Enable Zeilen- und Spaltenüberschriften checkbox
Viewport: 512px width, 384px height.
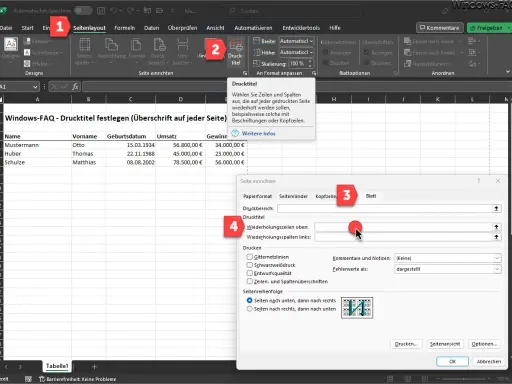coord(249,281)
